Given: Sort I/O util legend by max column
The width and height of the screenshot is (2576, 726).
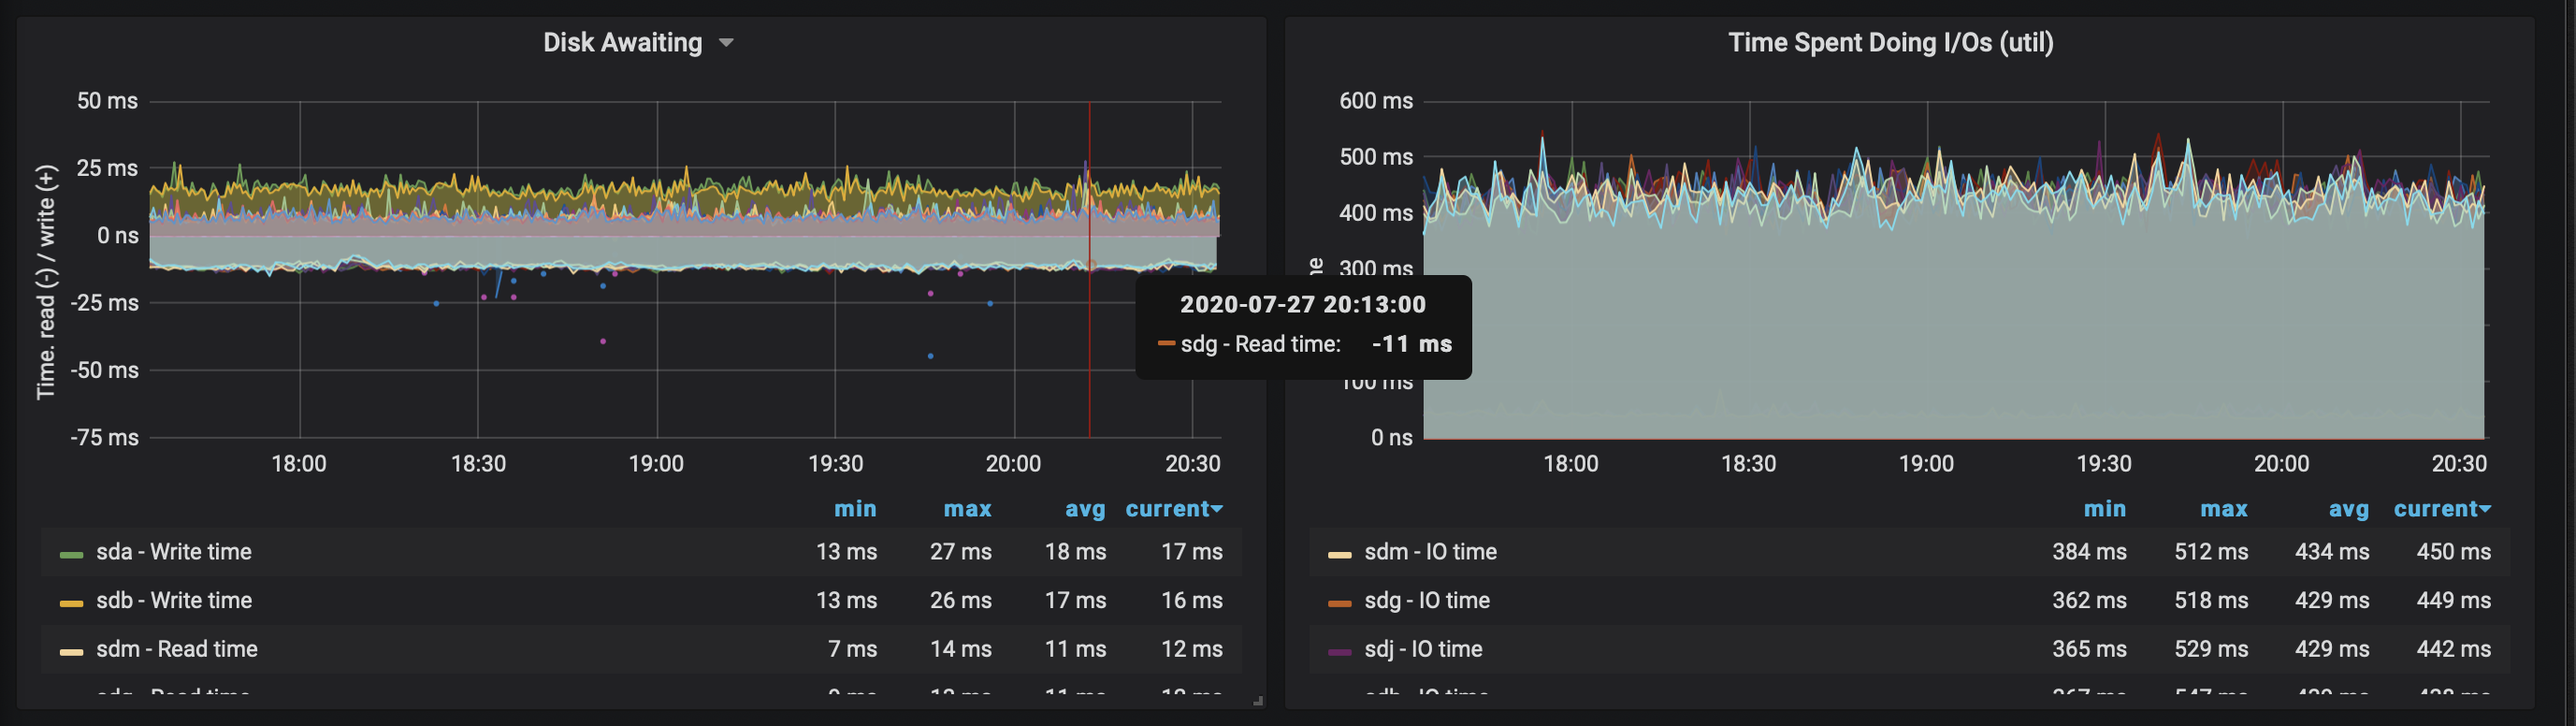Looking at the screenshot, I should pyautogui.click(x=2224, y=509).
